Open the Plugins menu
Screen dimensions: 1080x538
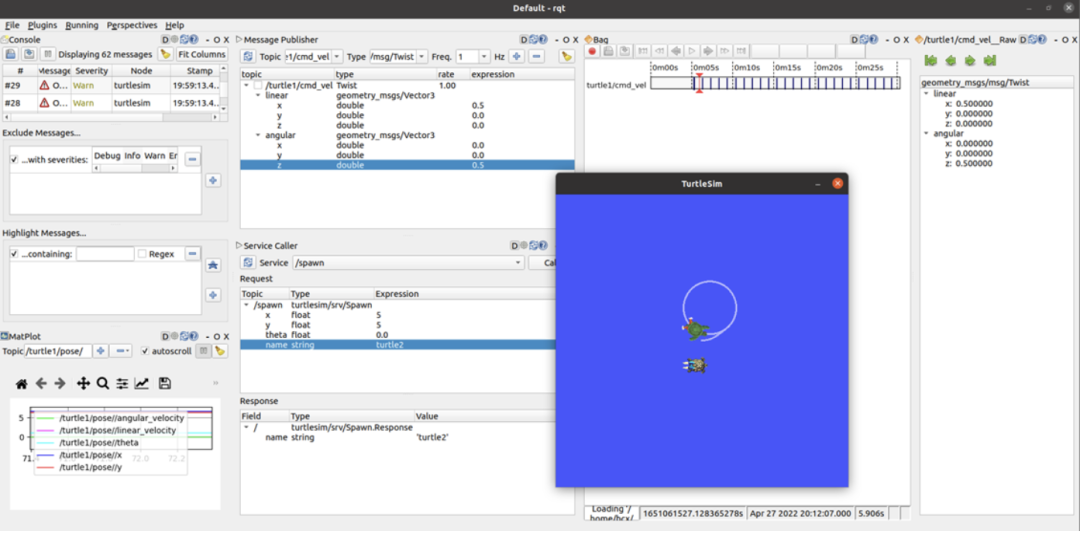click(42, 25)
